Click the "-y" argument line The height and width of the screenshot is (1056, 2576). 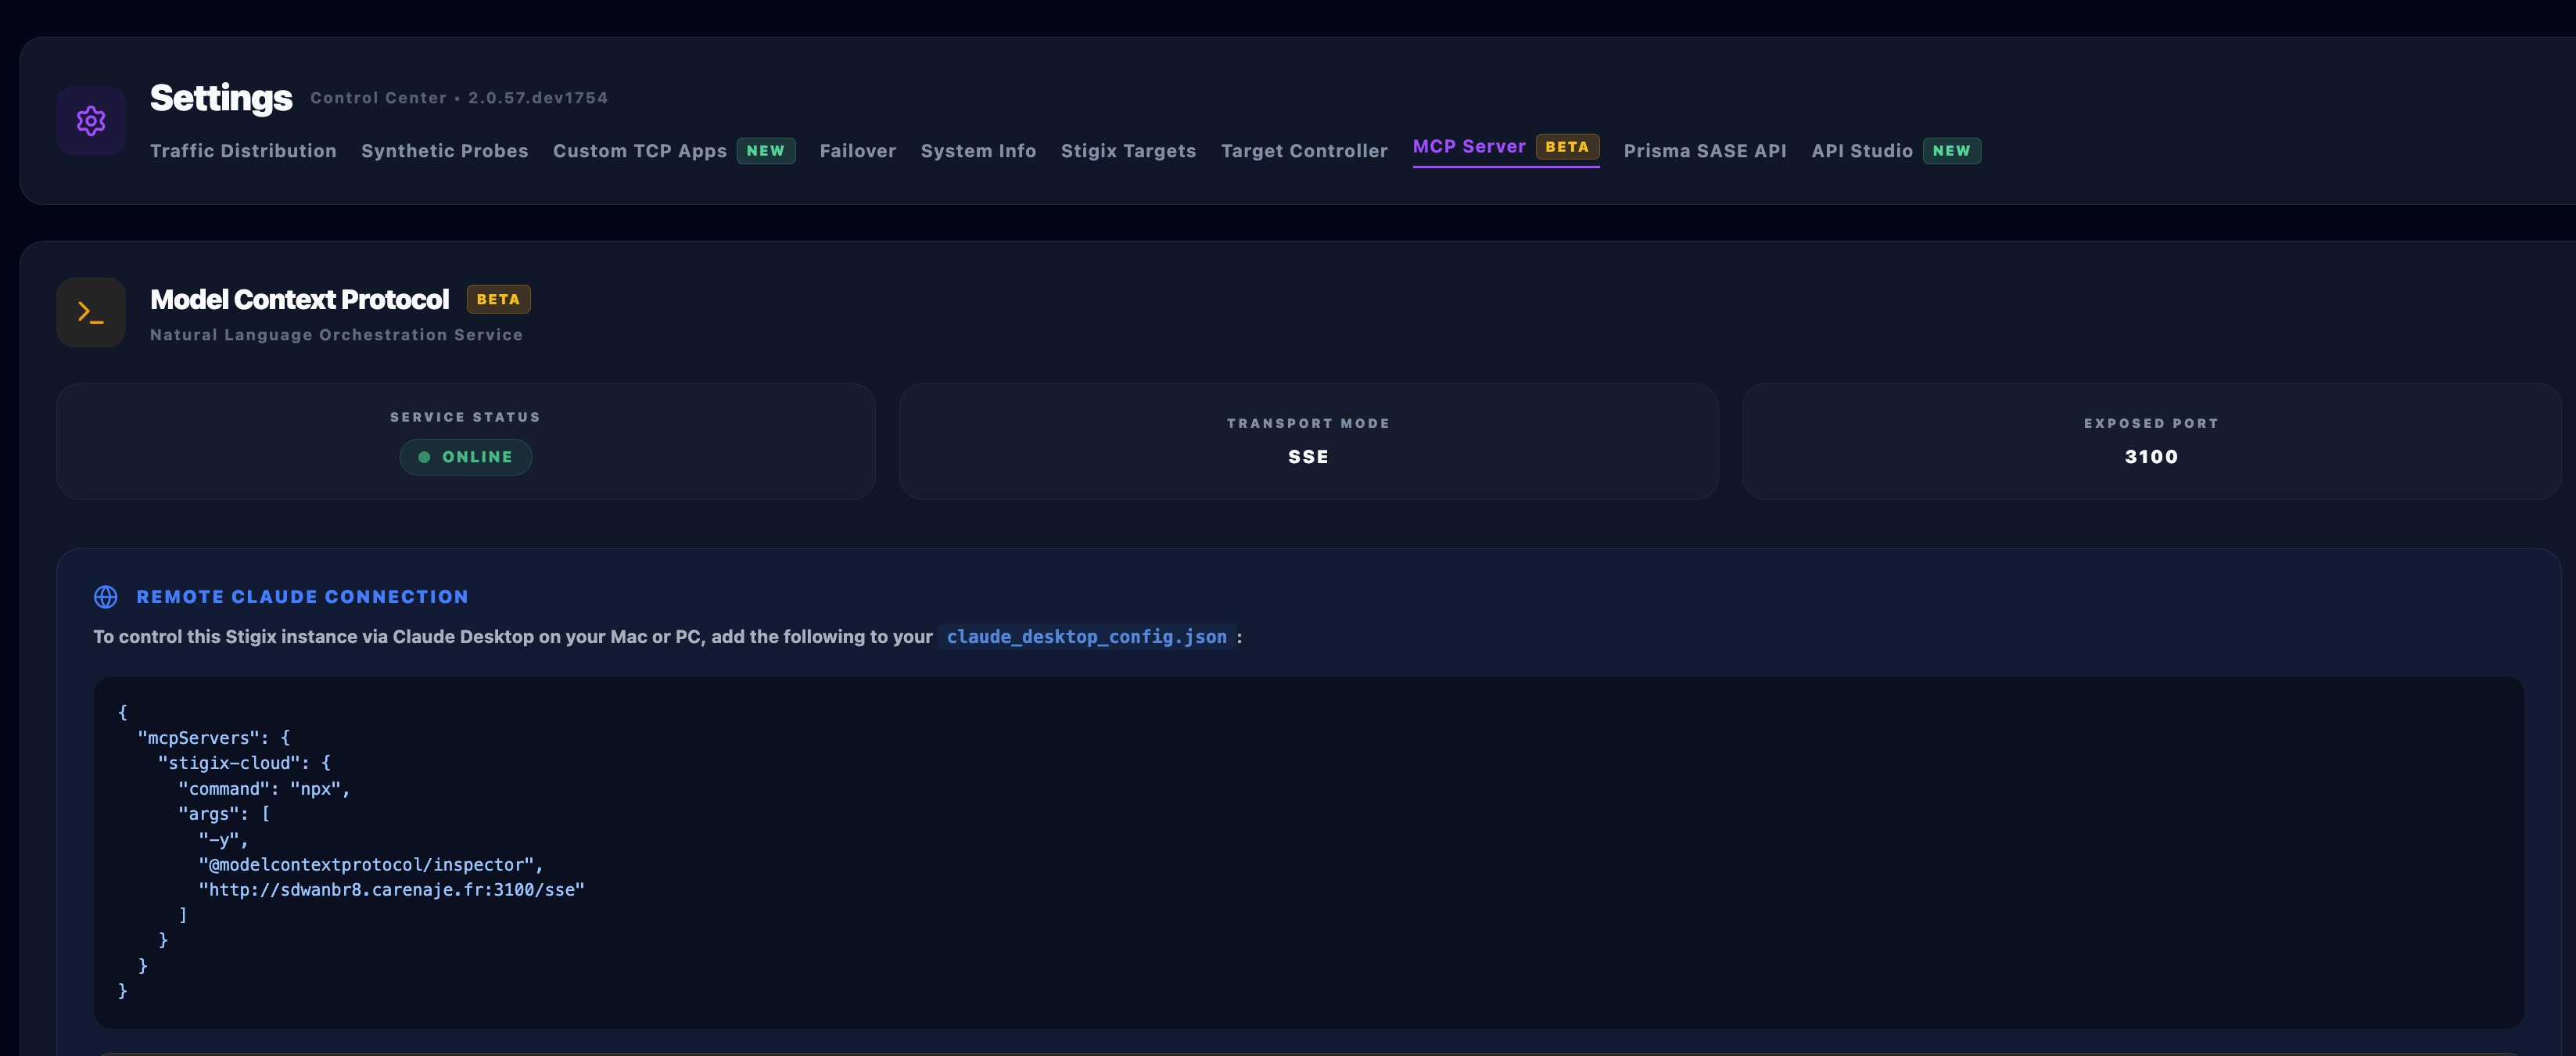pos(223,840)
